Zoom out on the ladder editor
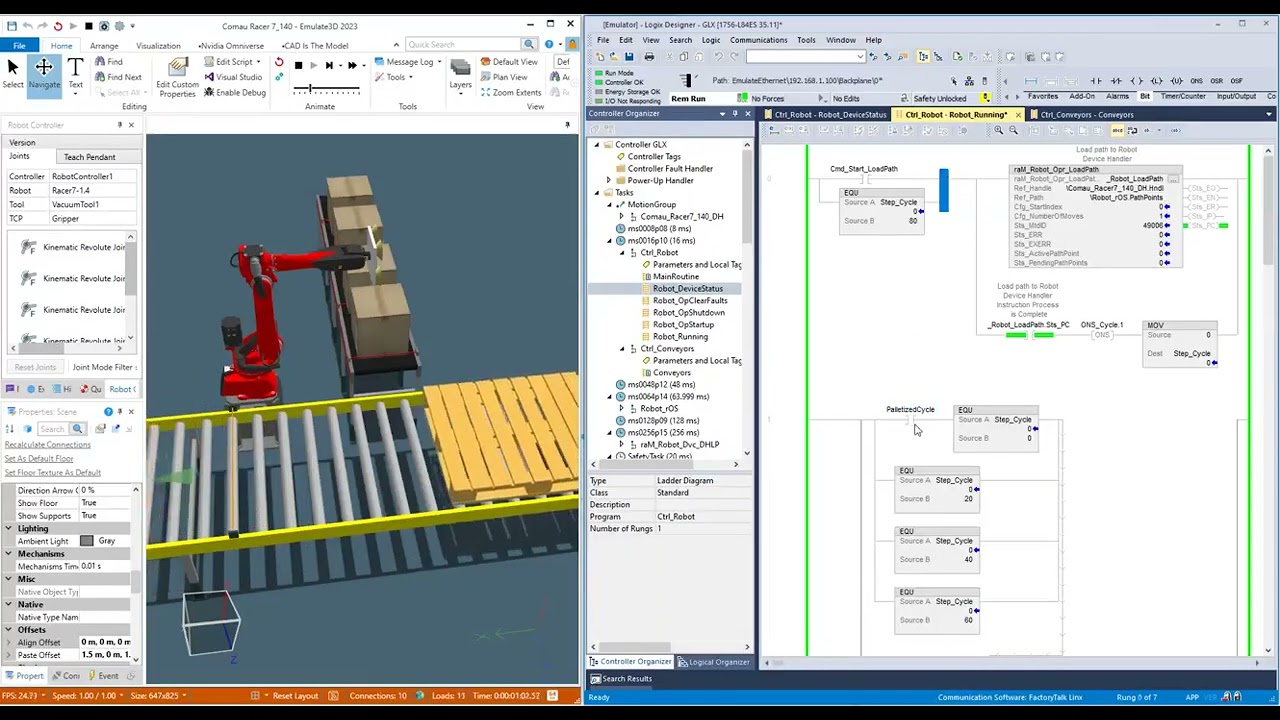This screenshot has width=1280, height=720. 1013,131
